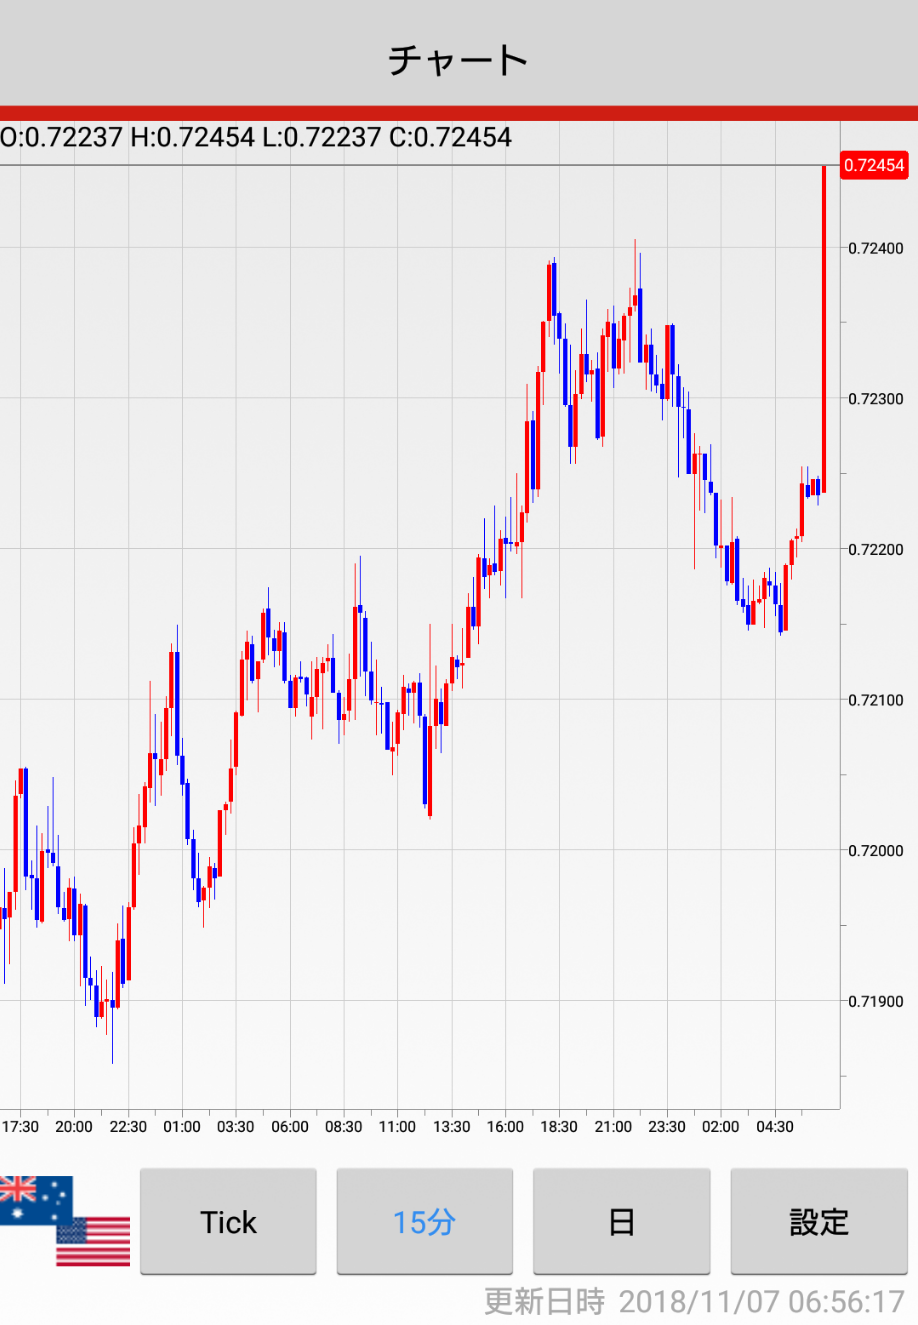The width and height of the screenshot is (918, 1325).
Task: Tap the red 0.72454 current price label
Action: 874,165
